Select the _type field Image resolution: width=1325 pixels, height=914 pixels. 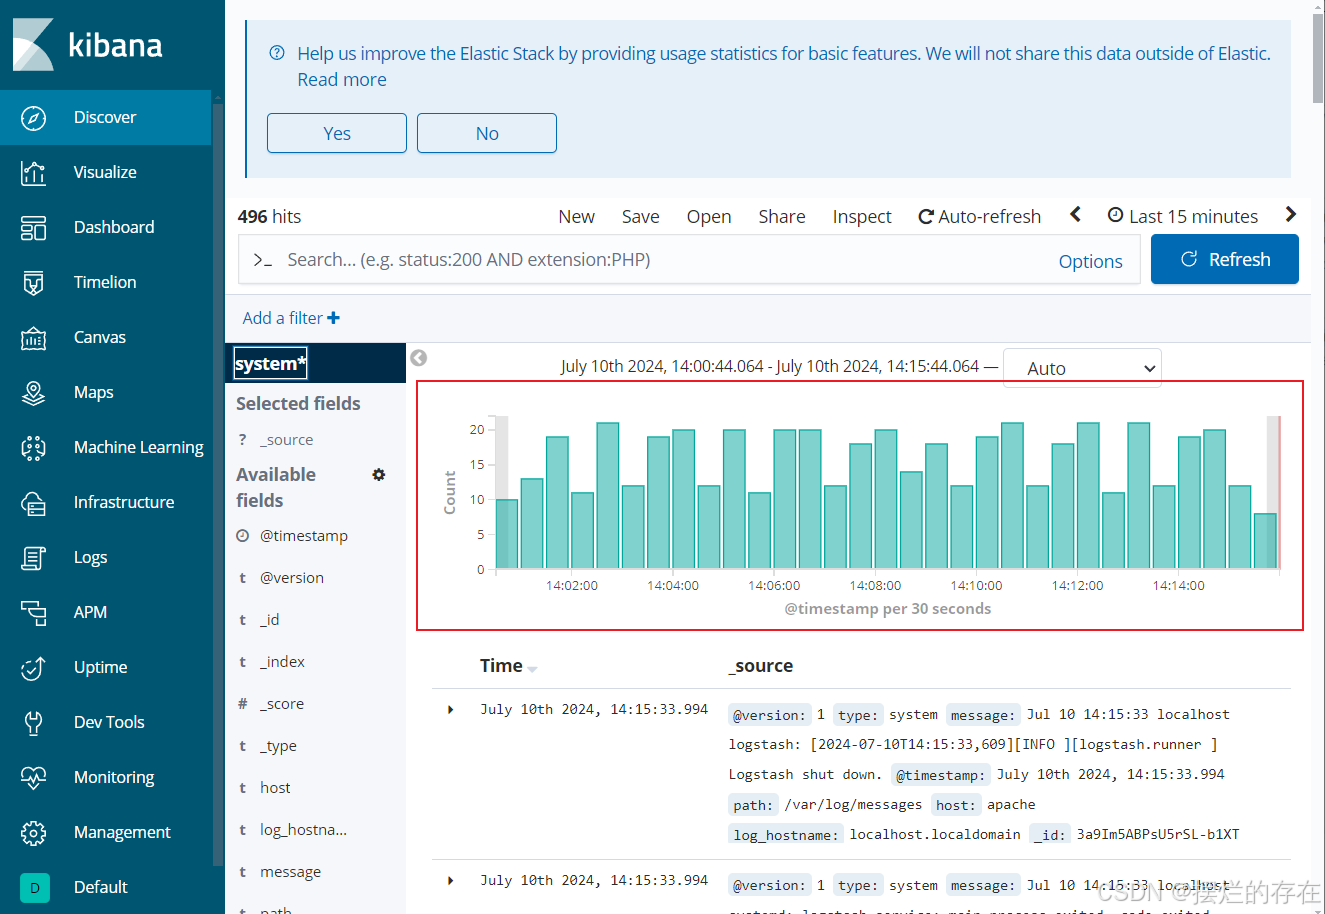278,746
